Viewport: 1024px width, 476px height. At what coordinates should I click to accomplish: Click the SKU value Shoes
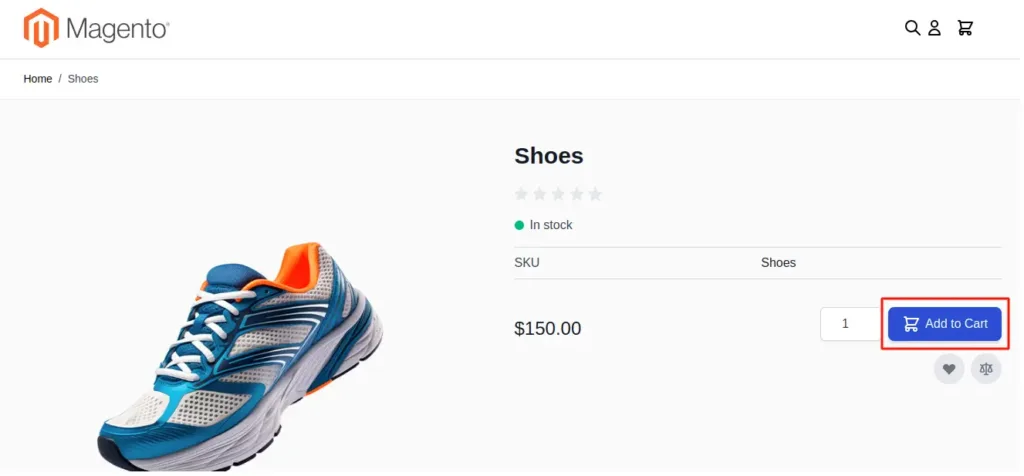[x=778, y=263]
